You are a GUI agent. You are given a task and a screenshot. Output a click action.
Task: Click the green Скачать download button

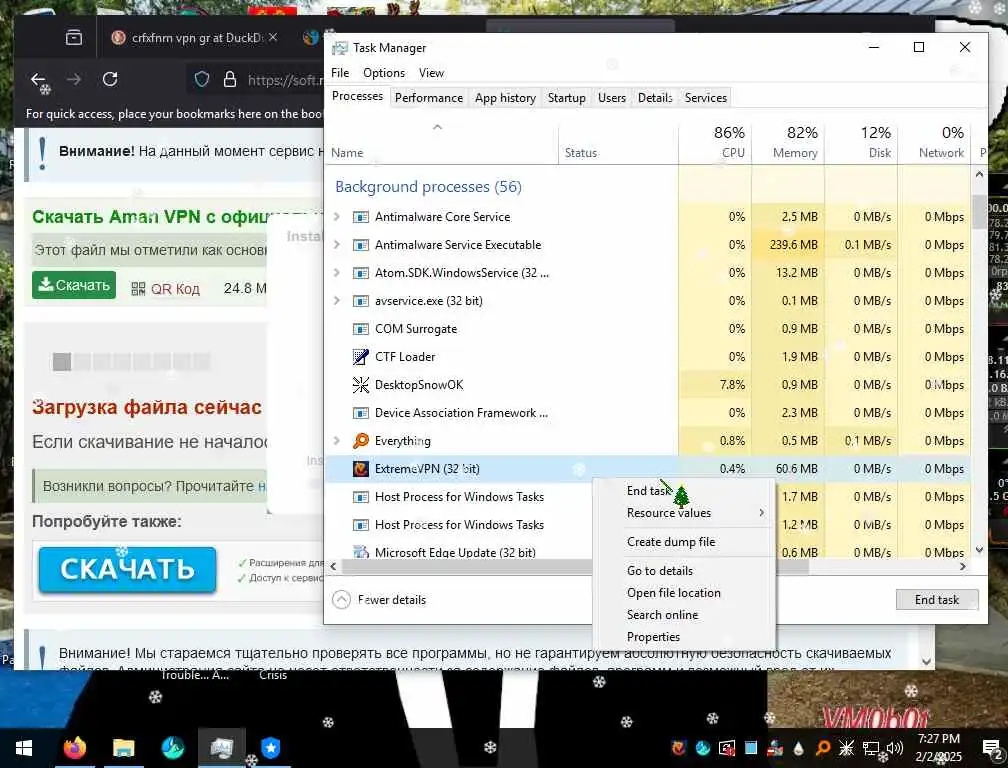click(x=74, y=285)
